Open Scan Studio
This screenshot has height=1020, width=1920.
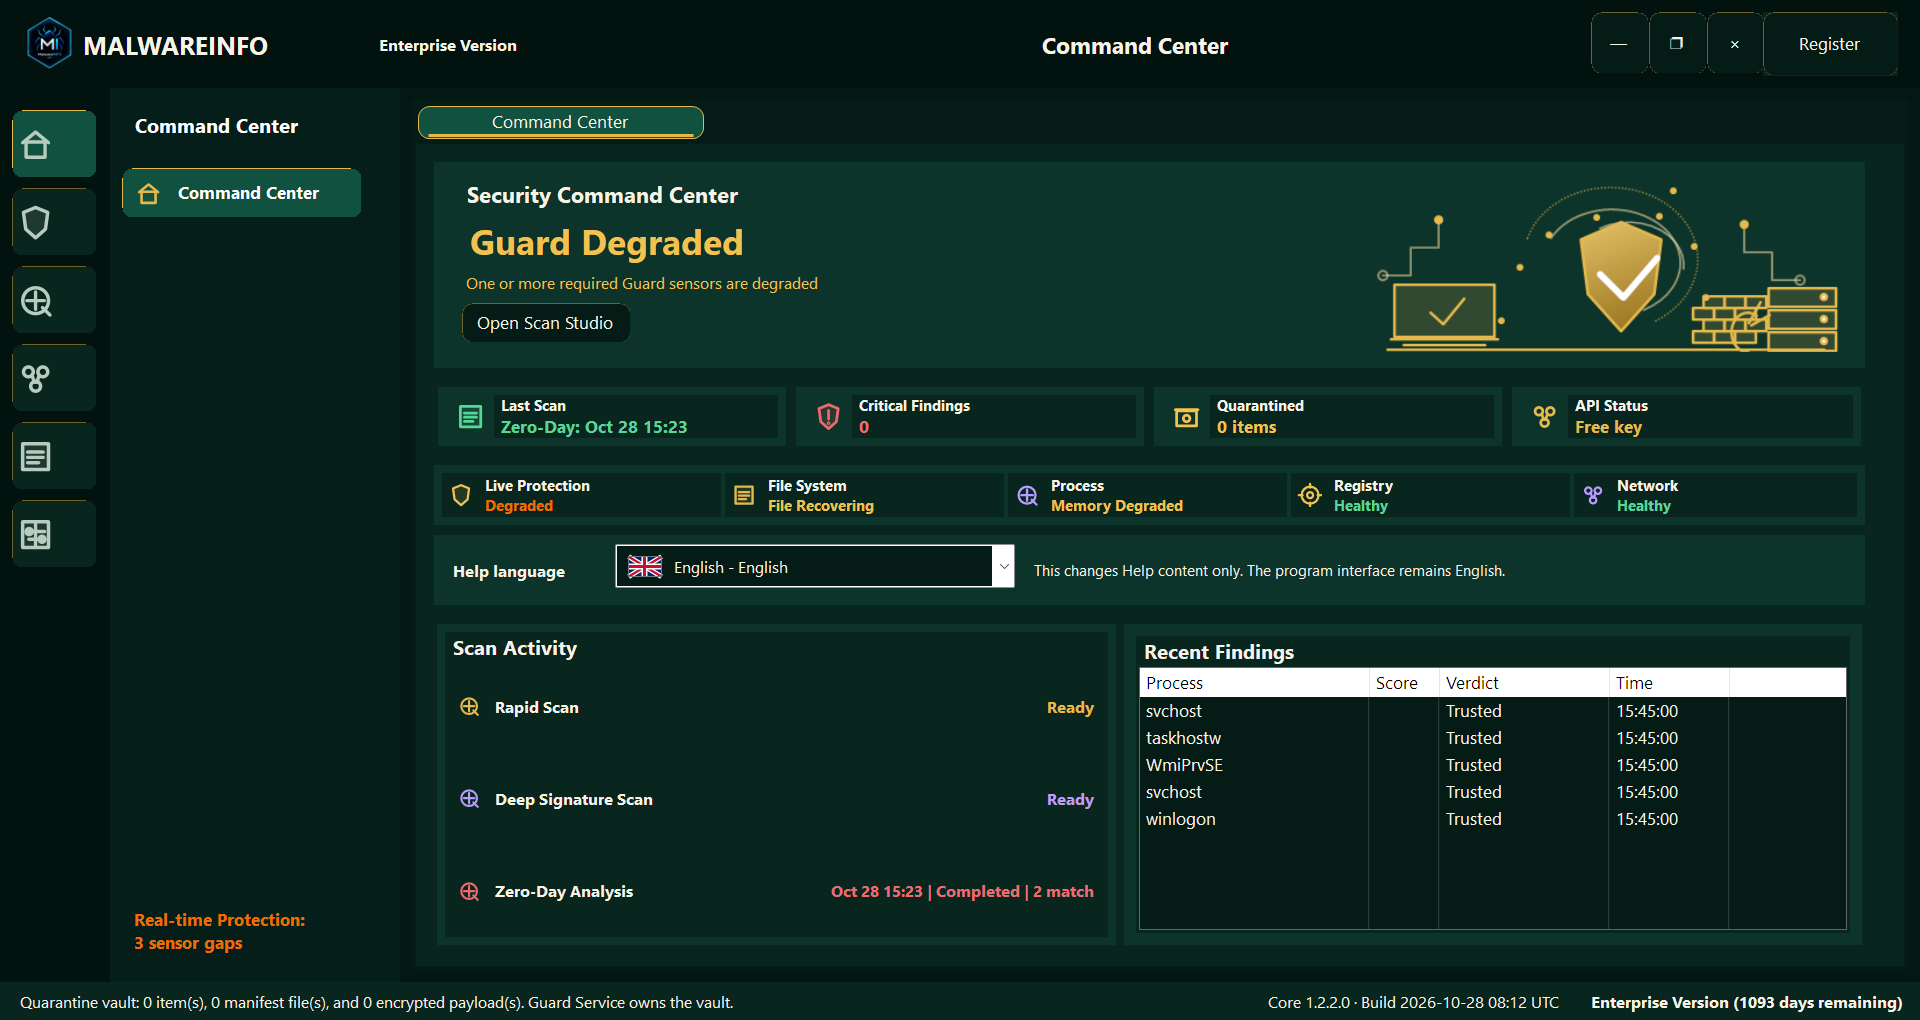(545, 323)
